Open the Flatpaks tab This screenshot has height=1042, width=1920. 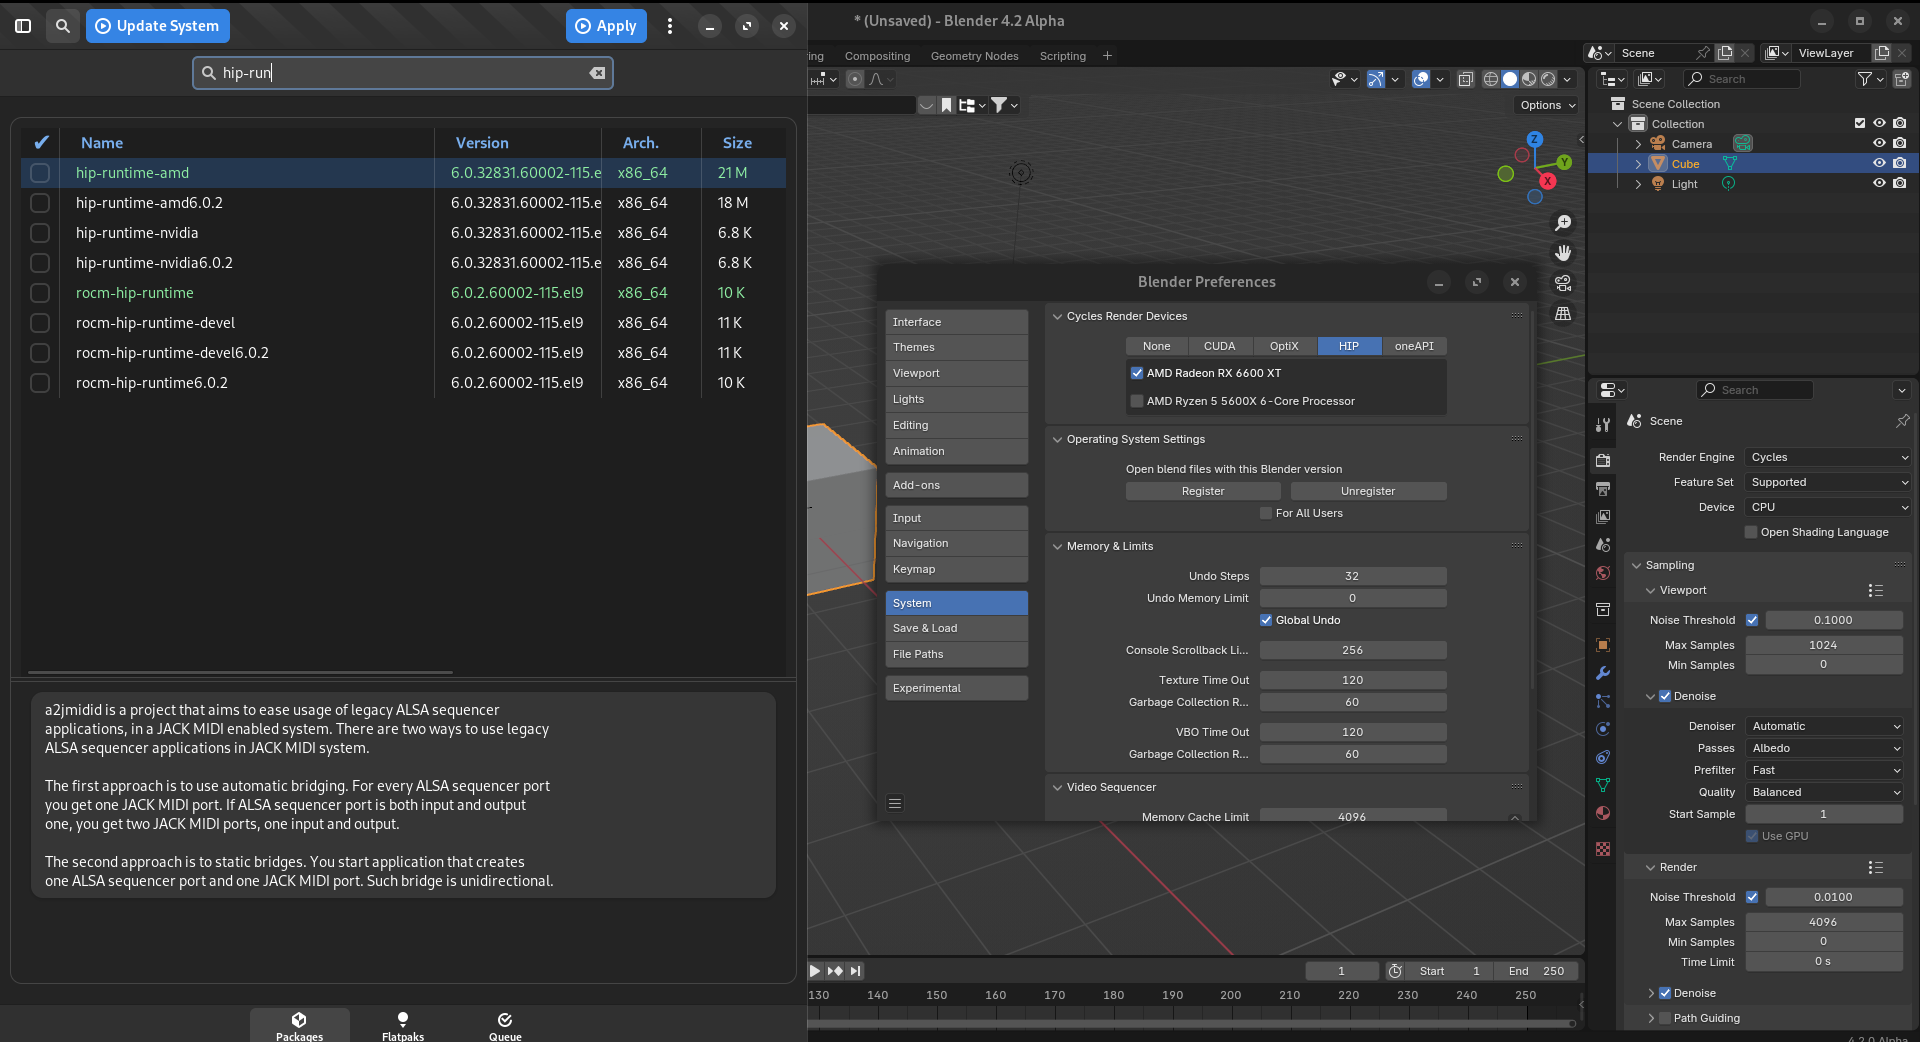(x=403, y=1025)
